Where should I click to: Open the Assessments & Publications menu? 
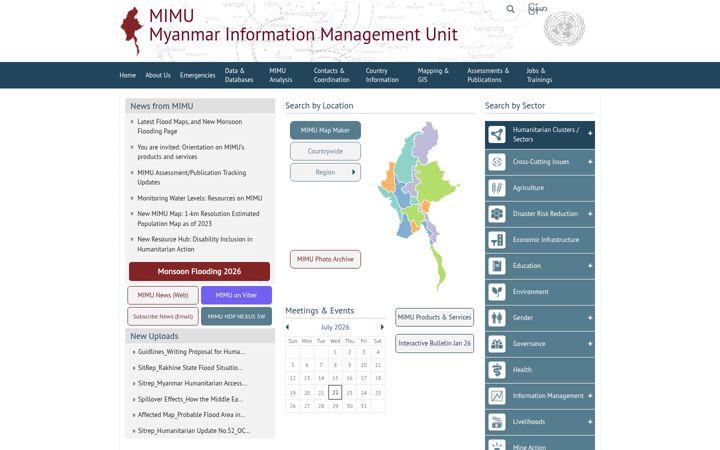coord(488,75)
